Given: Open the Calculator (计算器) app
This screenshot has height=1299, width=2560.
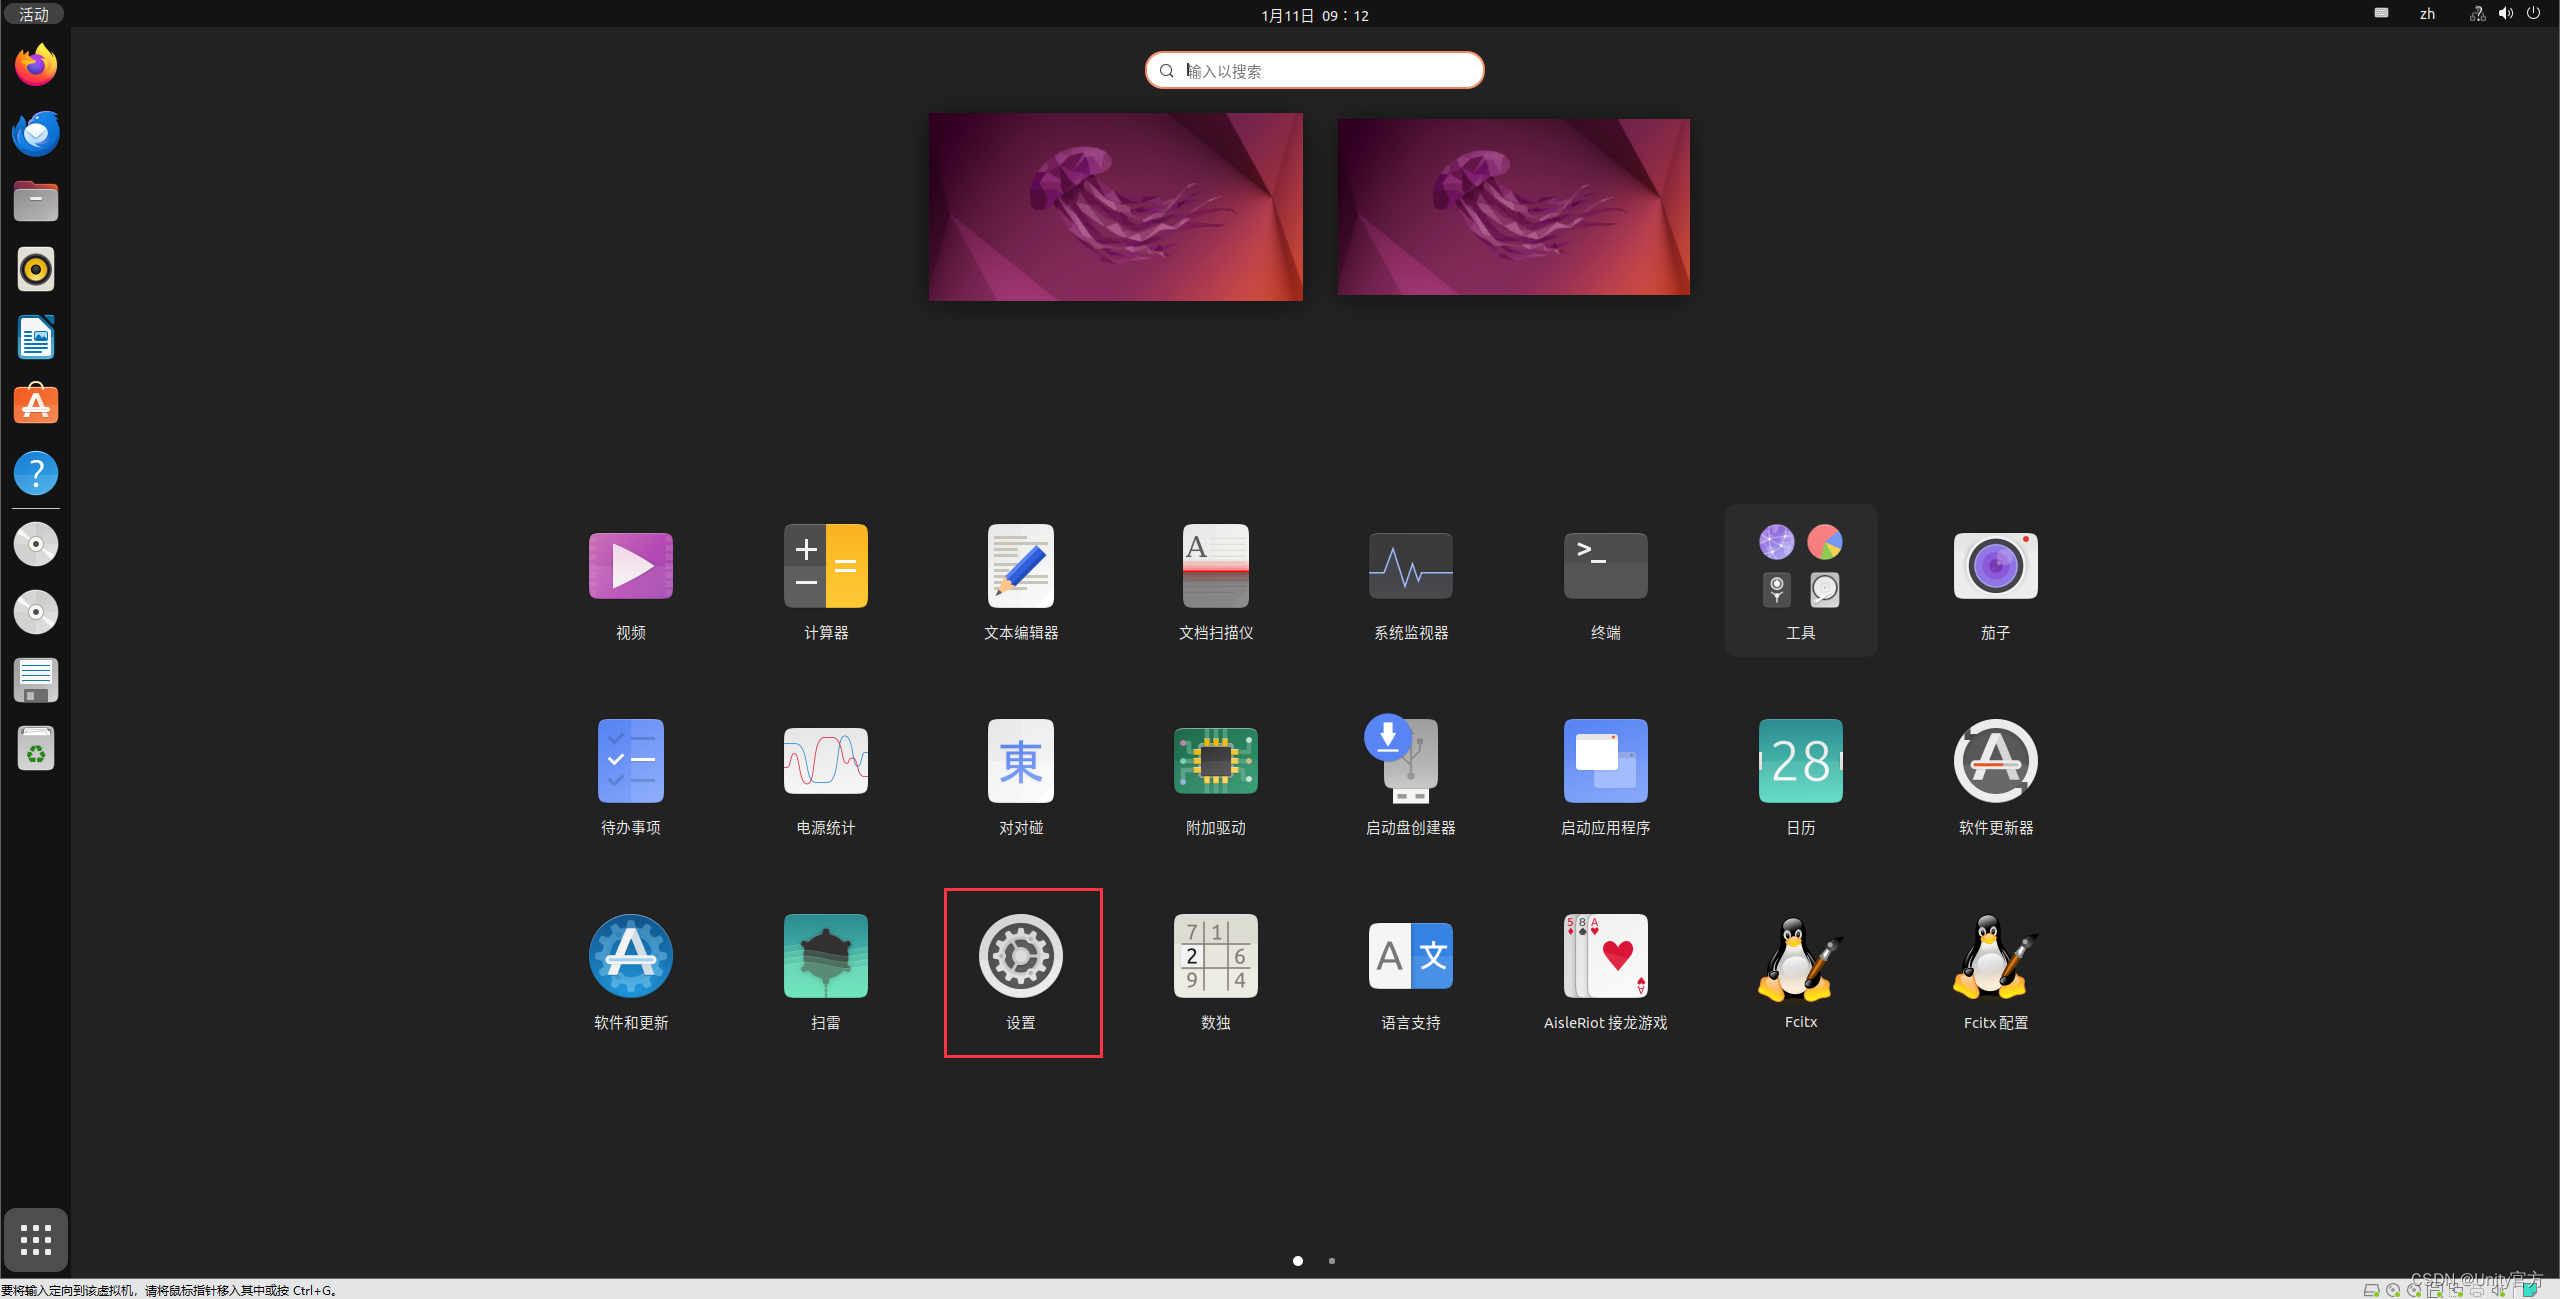Looking at the screenshot, I should point(825,566).
